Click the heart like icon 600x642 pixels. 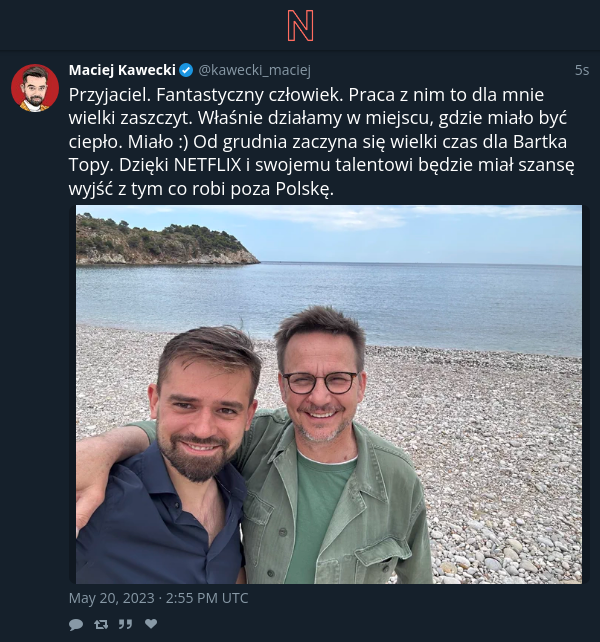click(x=151, y=624)
